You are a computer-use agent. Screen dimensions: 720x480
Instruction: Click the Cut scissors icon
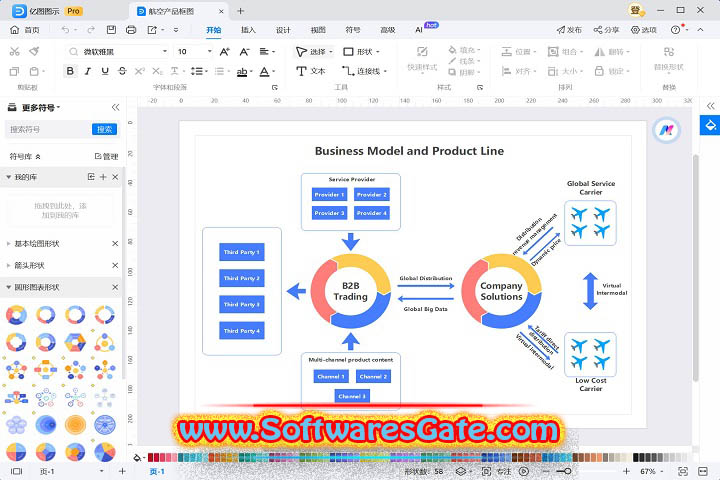15,51
